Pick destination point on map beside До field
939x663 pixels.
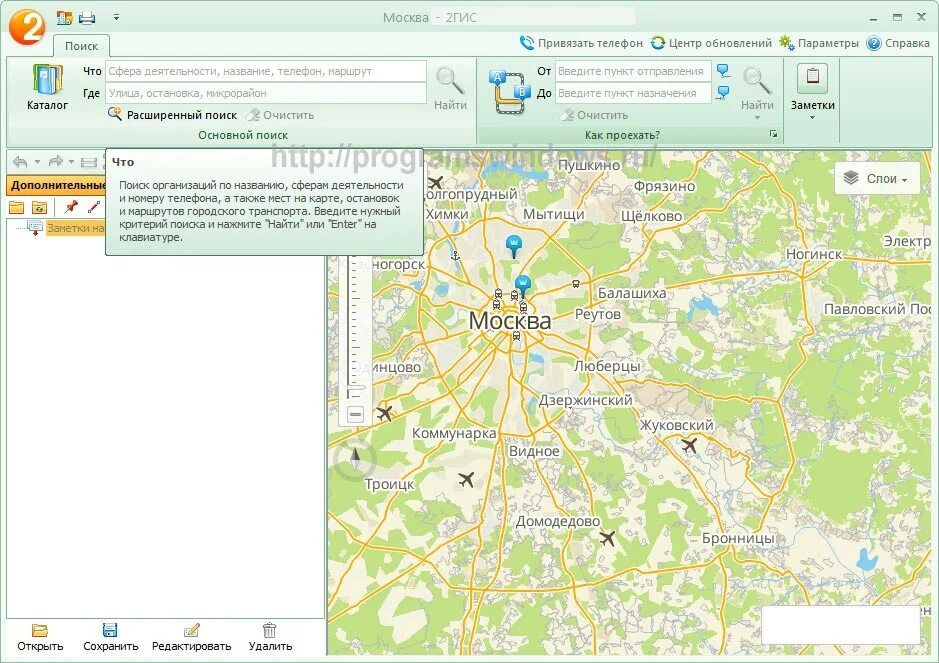pyautogui.click(x=723, y=93)
